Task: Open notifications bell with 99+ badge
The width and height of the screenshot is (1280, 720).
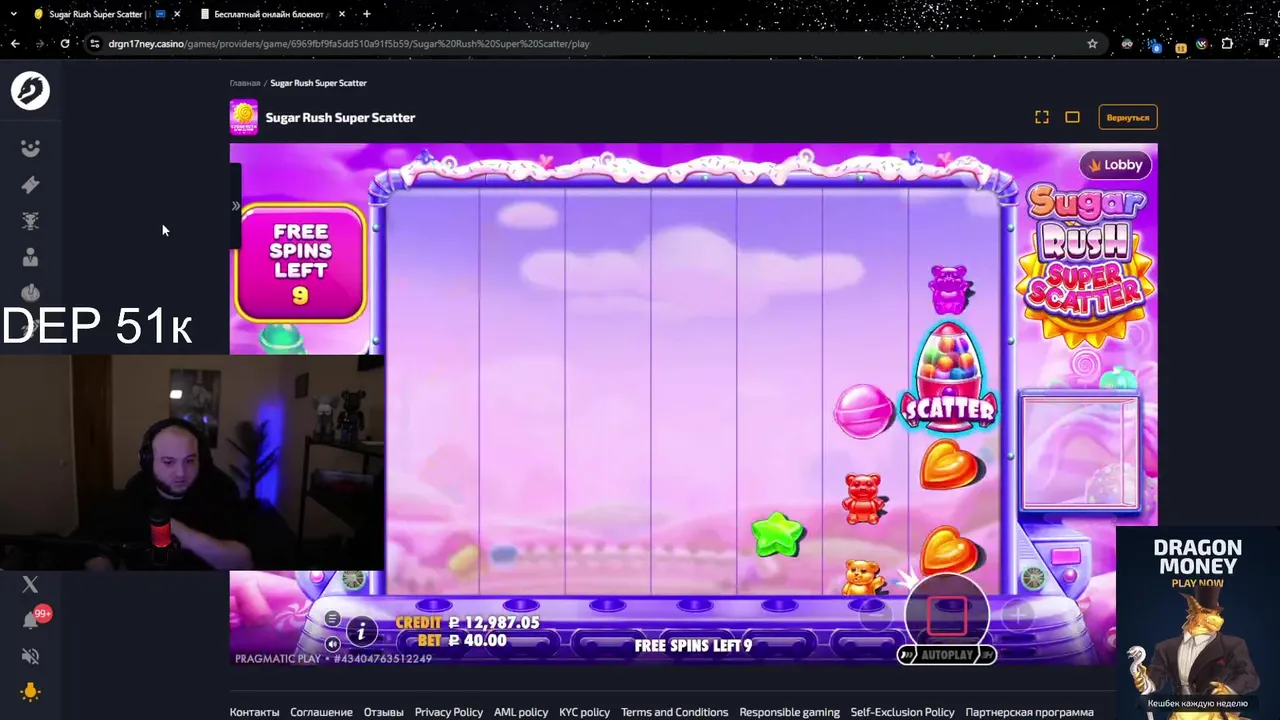Action: click(32, 620)
